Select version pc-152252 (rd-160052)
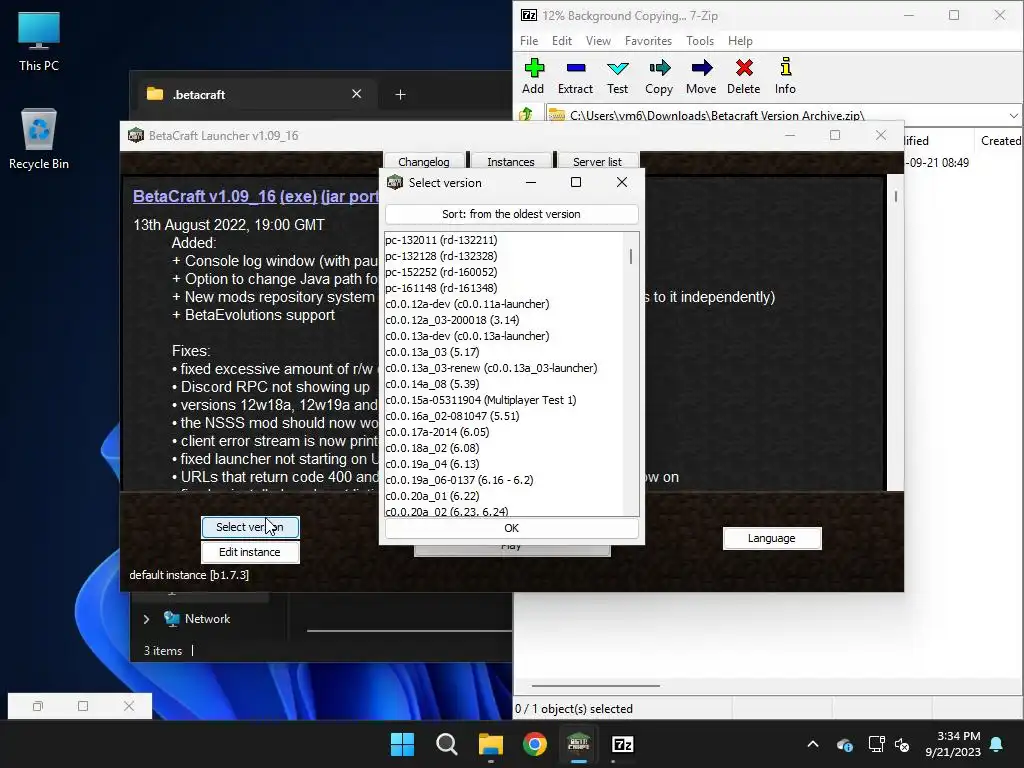 504,272
